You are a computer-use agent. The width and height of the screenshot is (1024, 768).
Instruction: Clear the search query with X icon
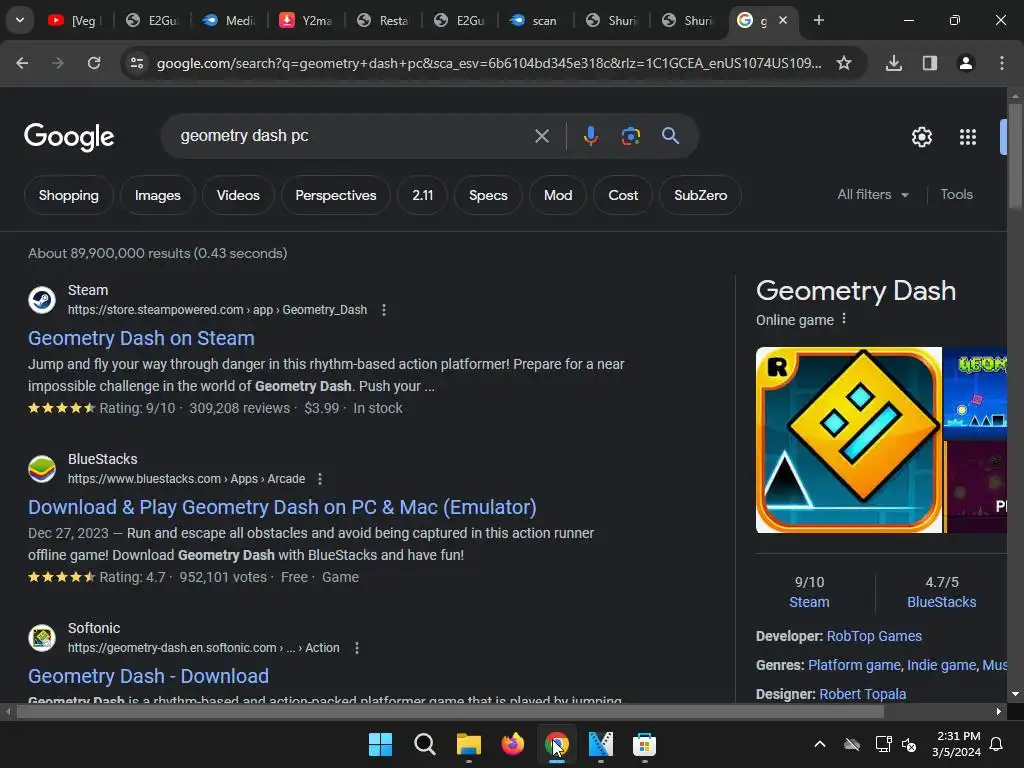tap(541, 136)
